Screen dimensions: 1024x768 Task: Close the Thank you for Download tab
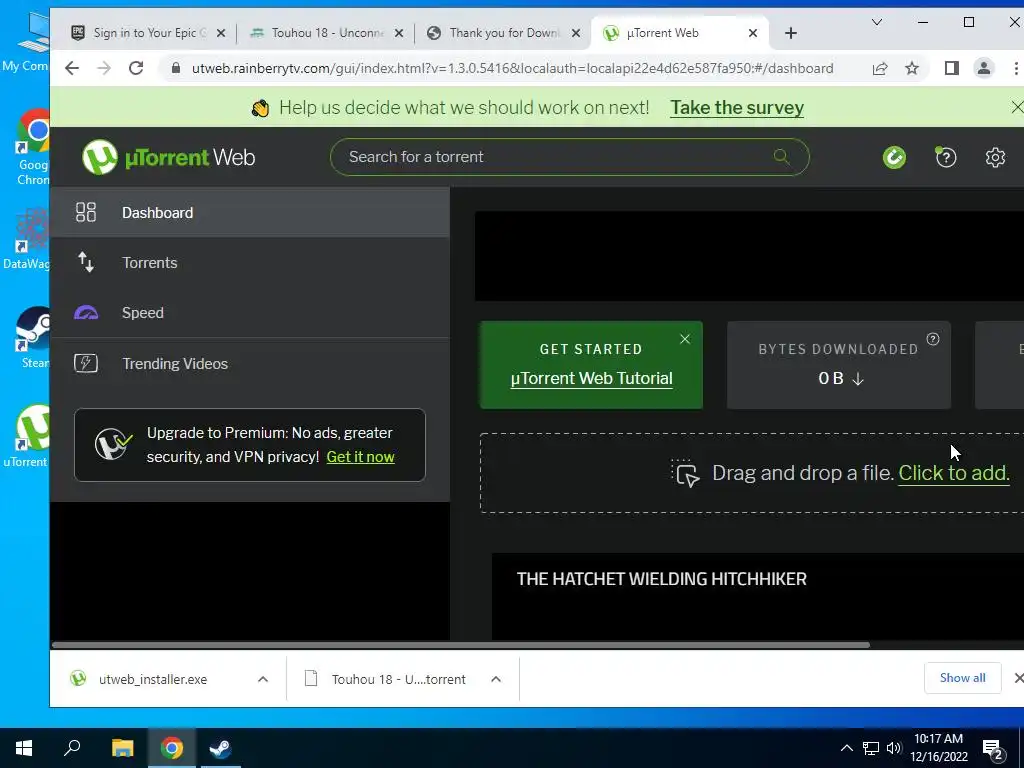click(575, 33)
